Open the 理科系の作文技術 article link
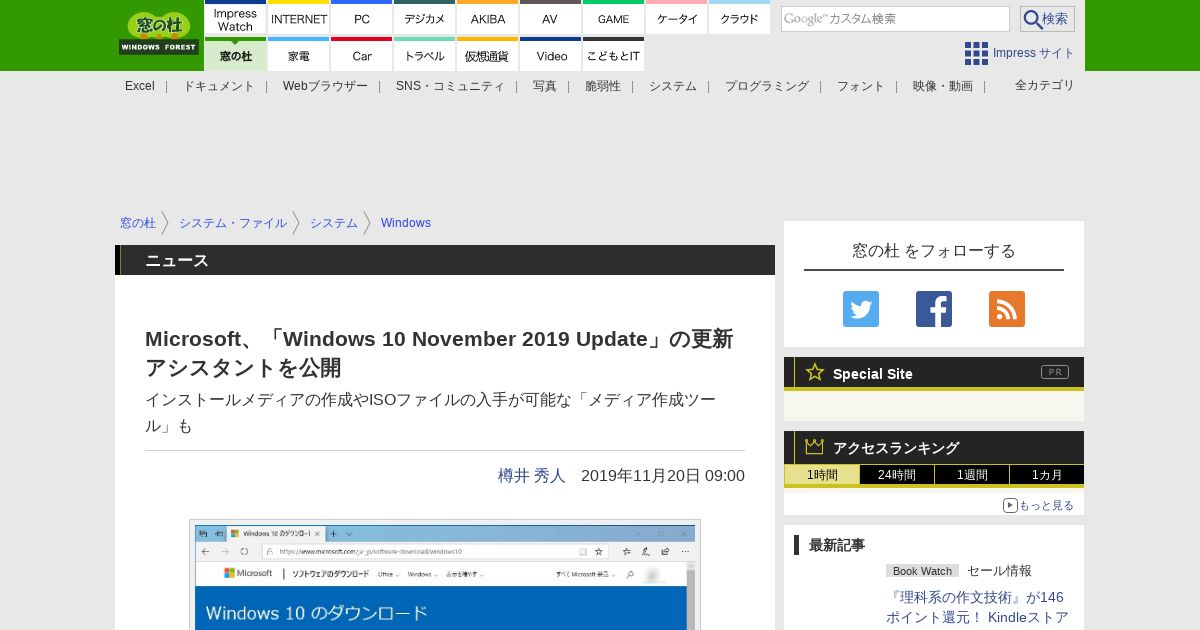The height and width of the screenshot is (630, 1200). [977, 607]
